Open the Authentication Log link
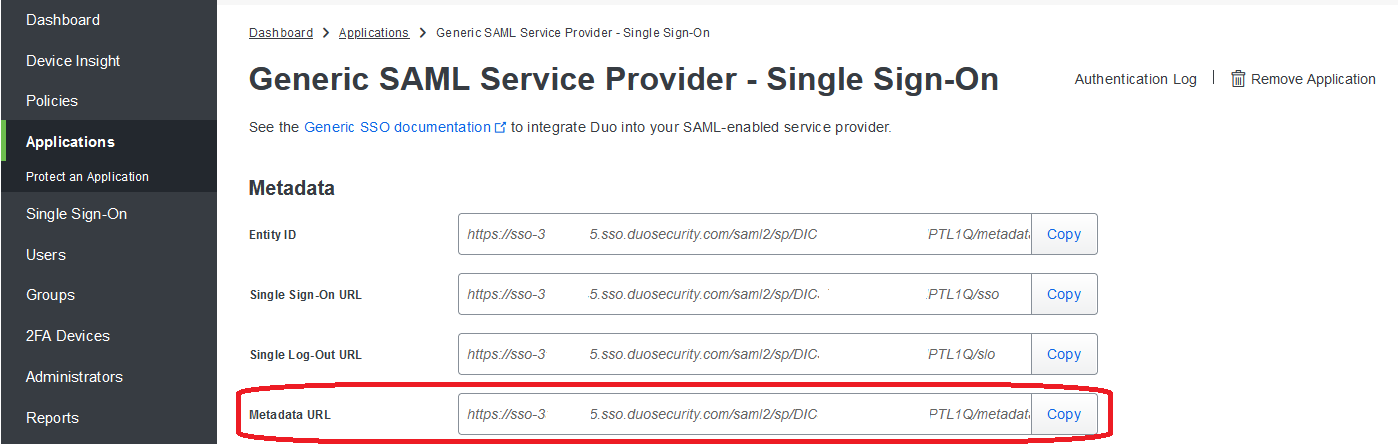The height and width of the screenshot is (444, 1398). tap(1135, 79)
